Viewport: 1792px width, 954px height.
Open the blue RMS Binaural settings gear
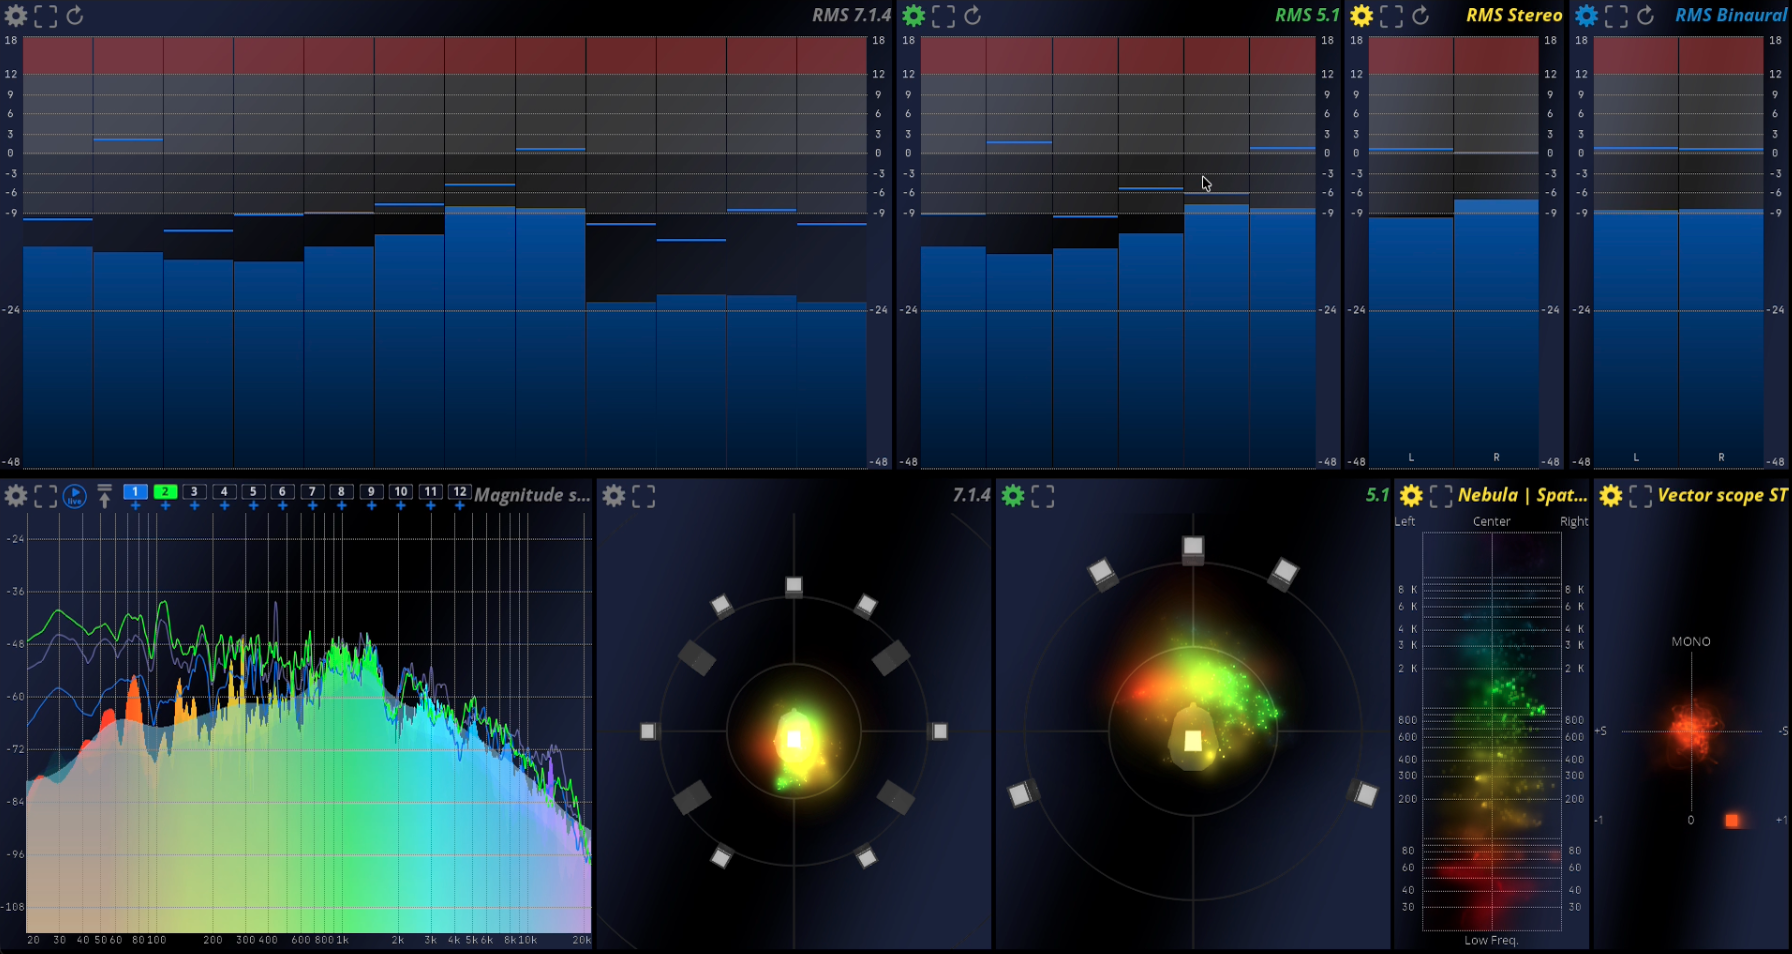1586,16
